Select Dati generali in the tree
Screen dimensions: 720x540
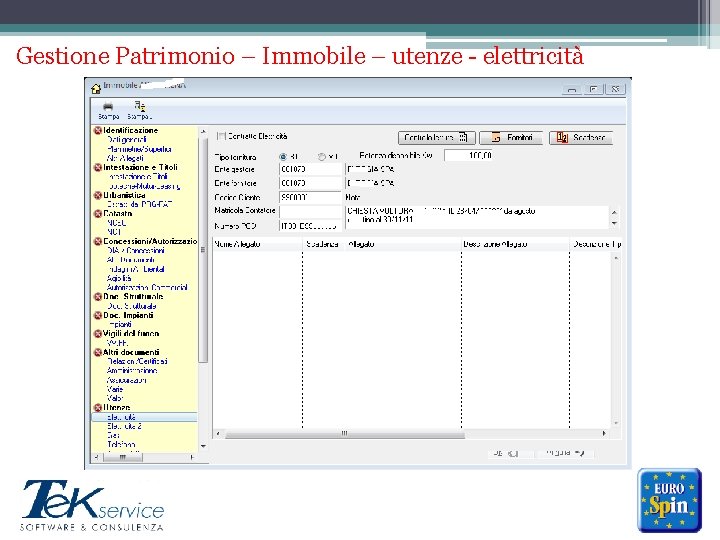[127, 139]
